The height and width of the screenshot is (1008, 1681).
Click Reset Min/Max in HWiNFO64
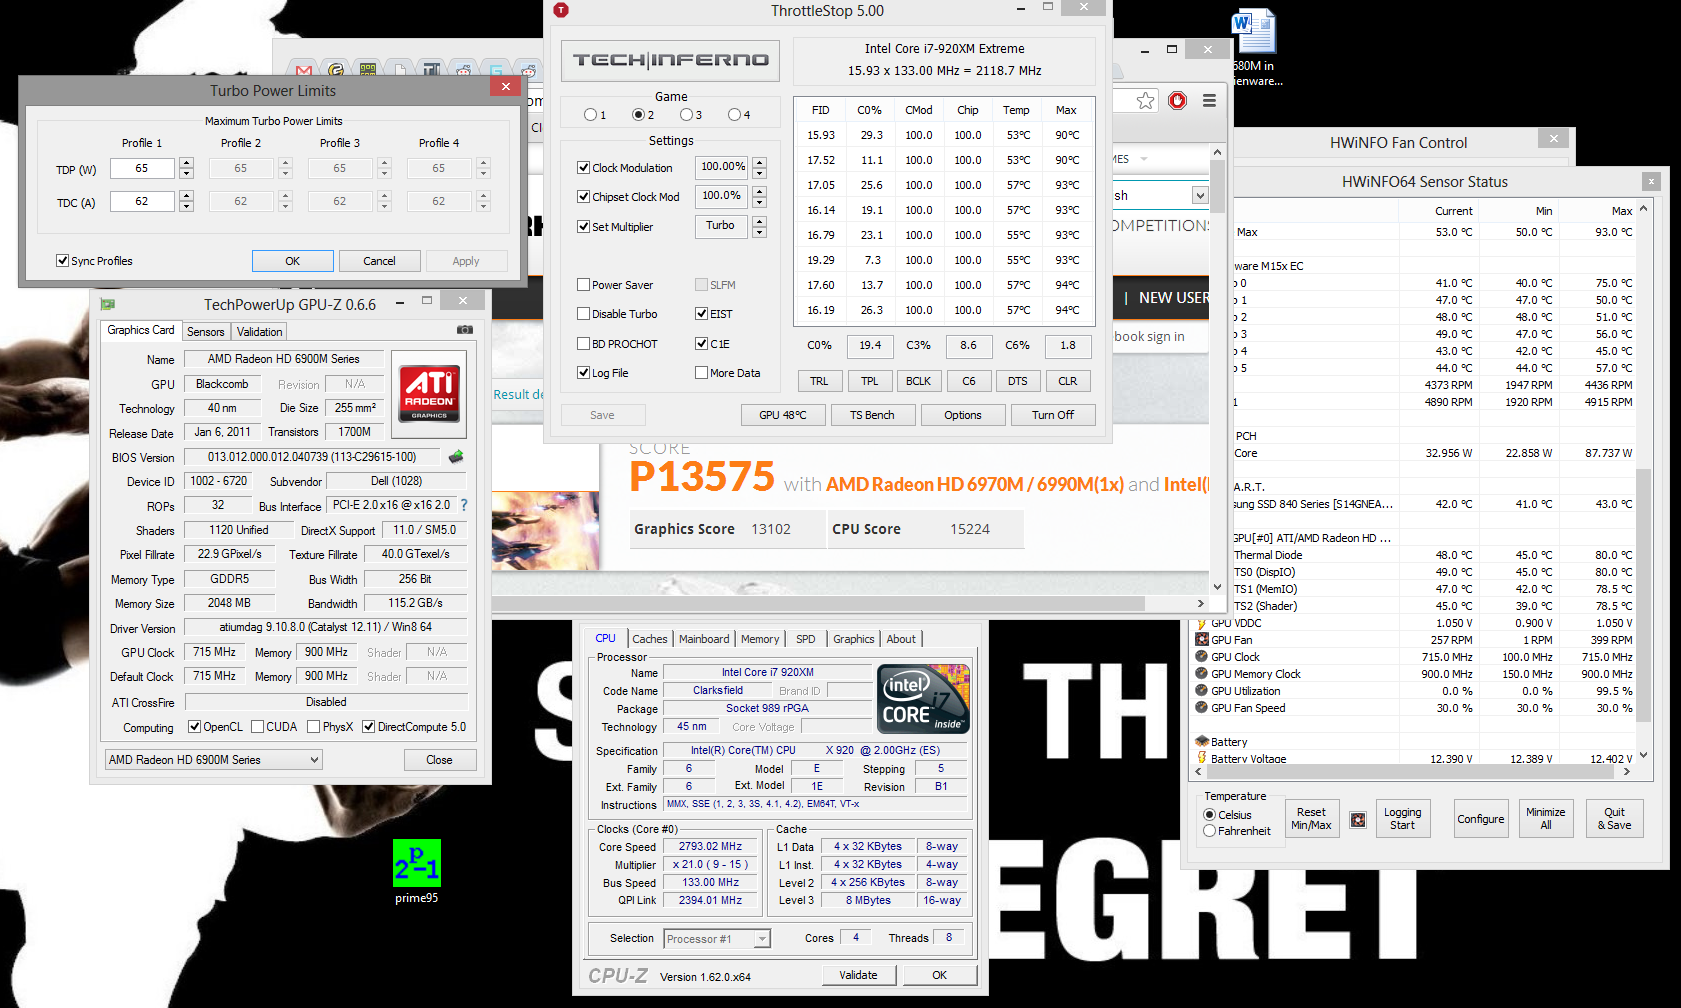tap(1311, 819)
